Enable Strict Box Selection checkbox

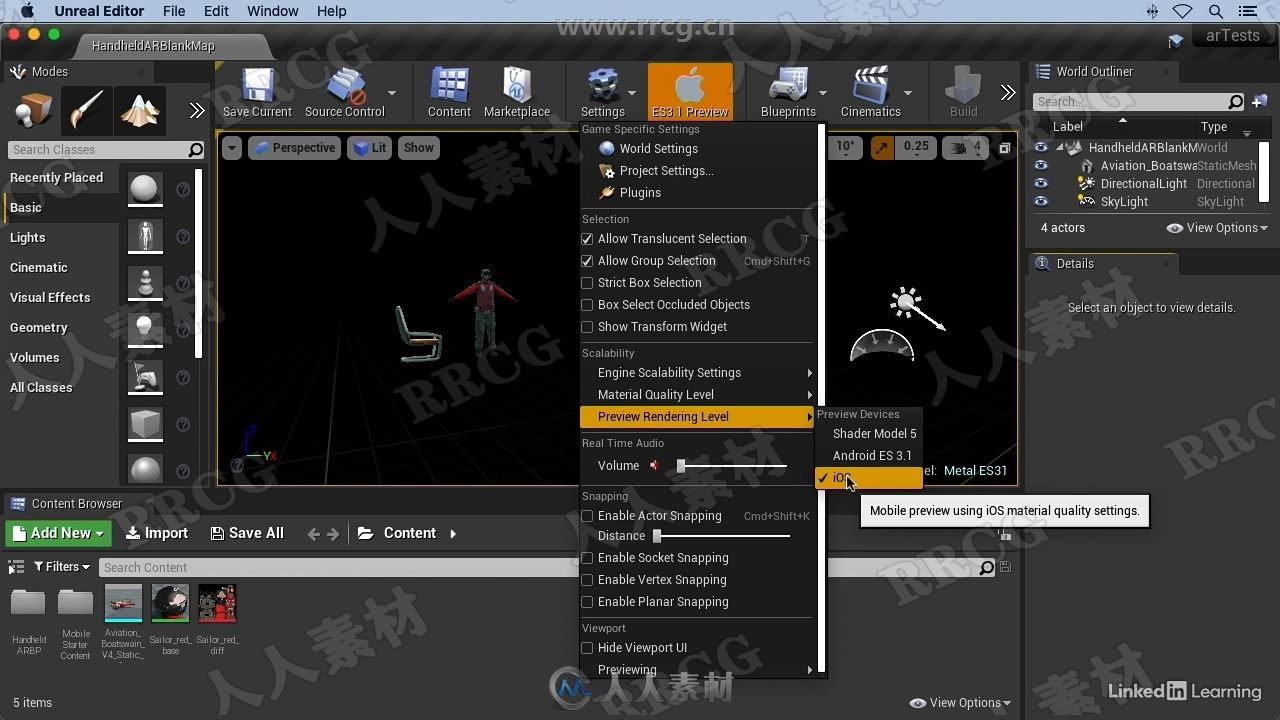pyautogui.click(x=587, y=283)
